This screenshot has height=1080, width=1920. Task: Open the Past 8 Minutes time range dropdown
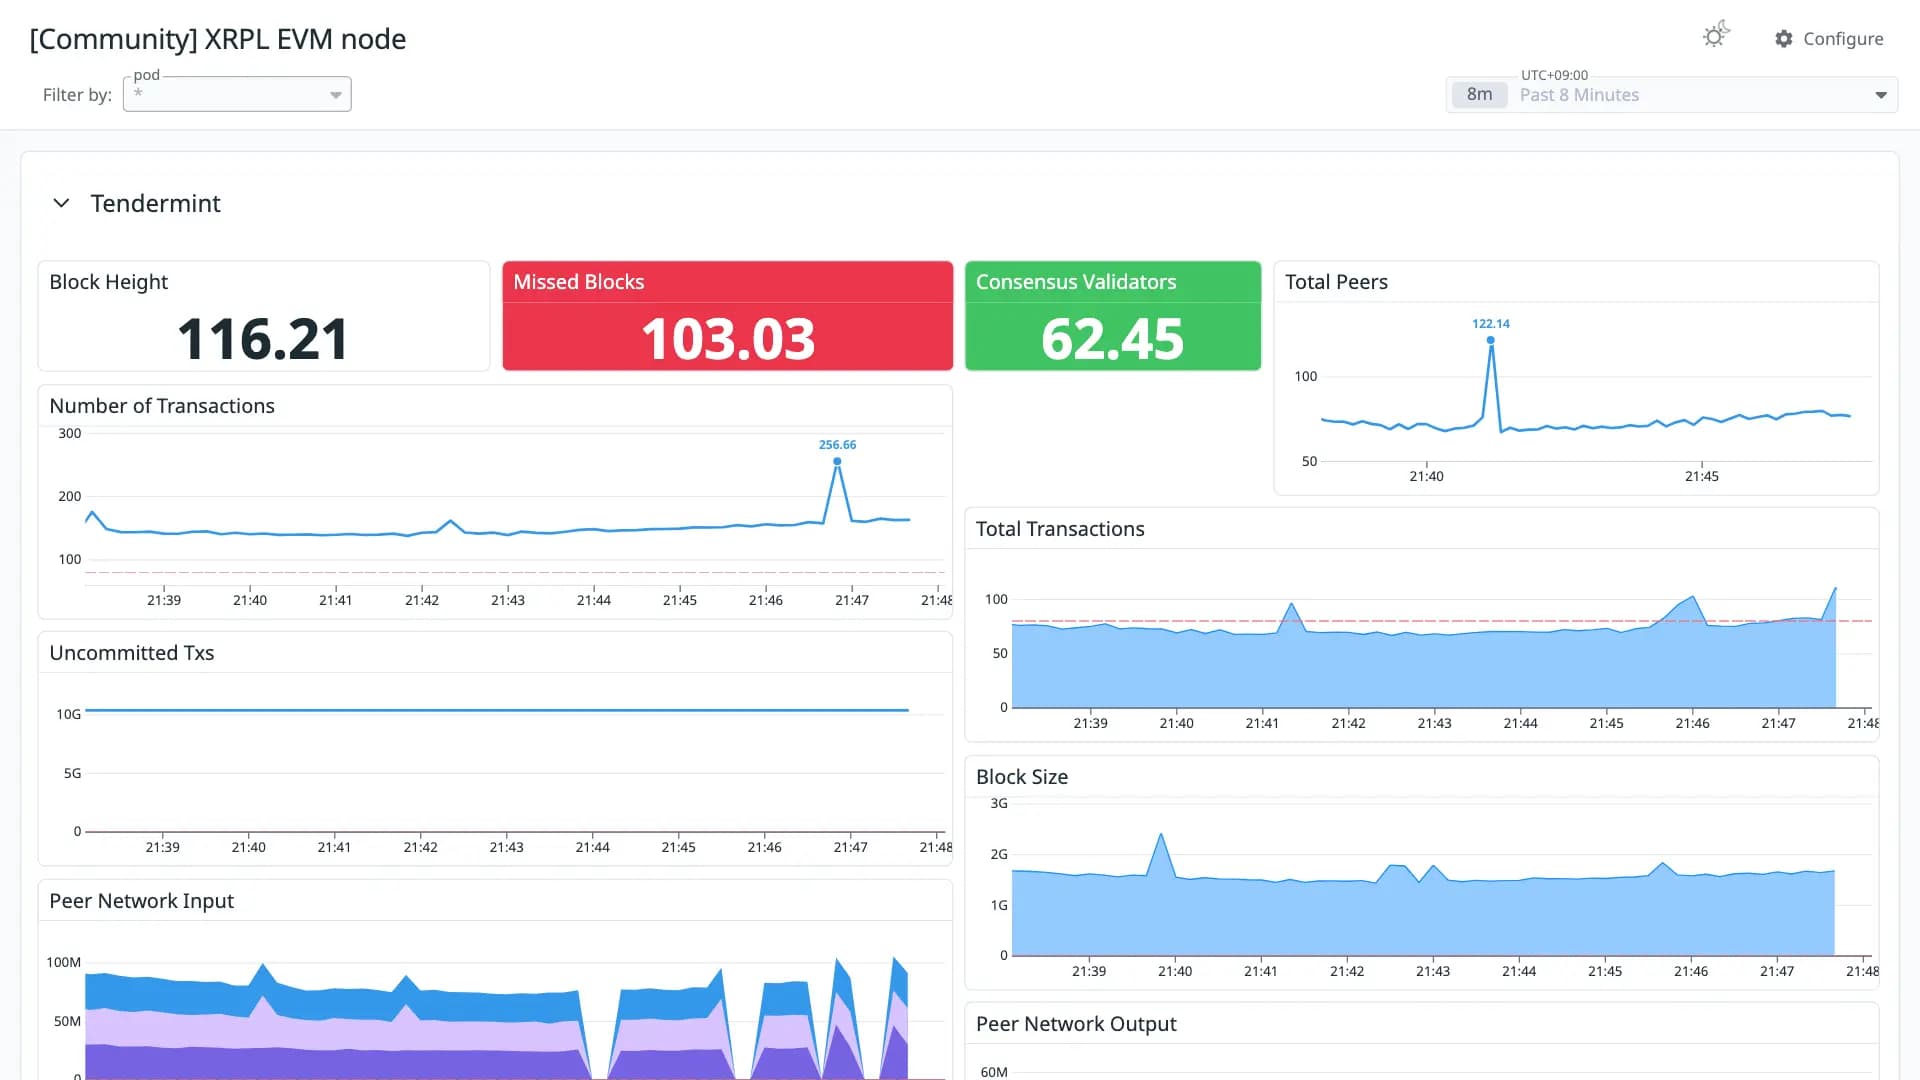click(x=1672, y=95)
